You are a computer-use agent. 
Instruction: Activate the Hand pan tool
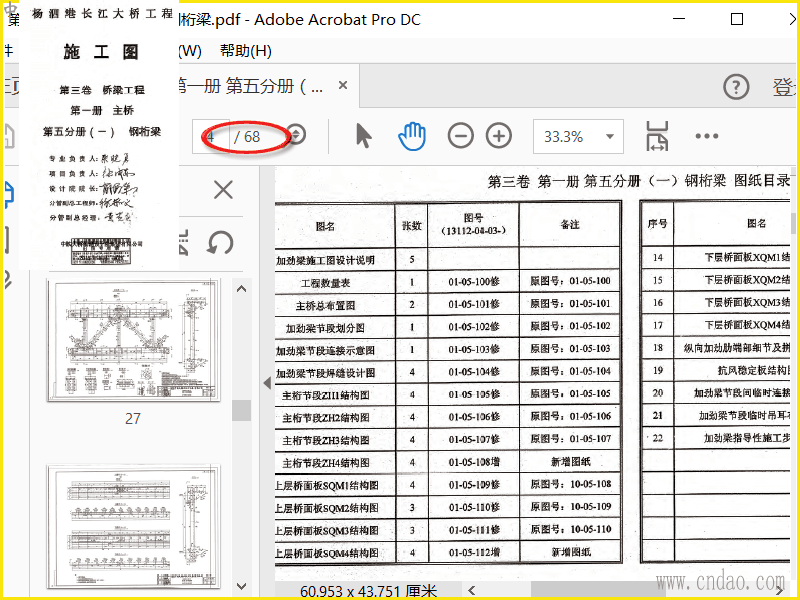411,136
